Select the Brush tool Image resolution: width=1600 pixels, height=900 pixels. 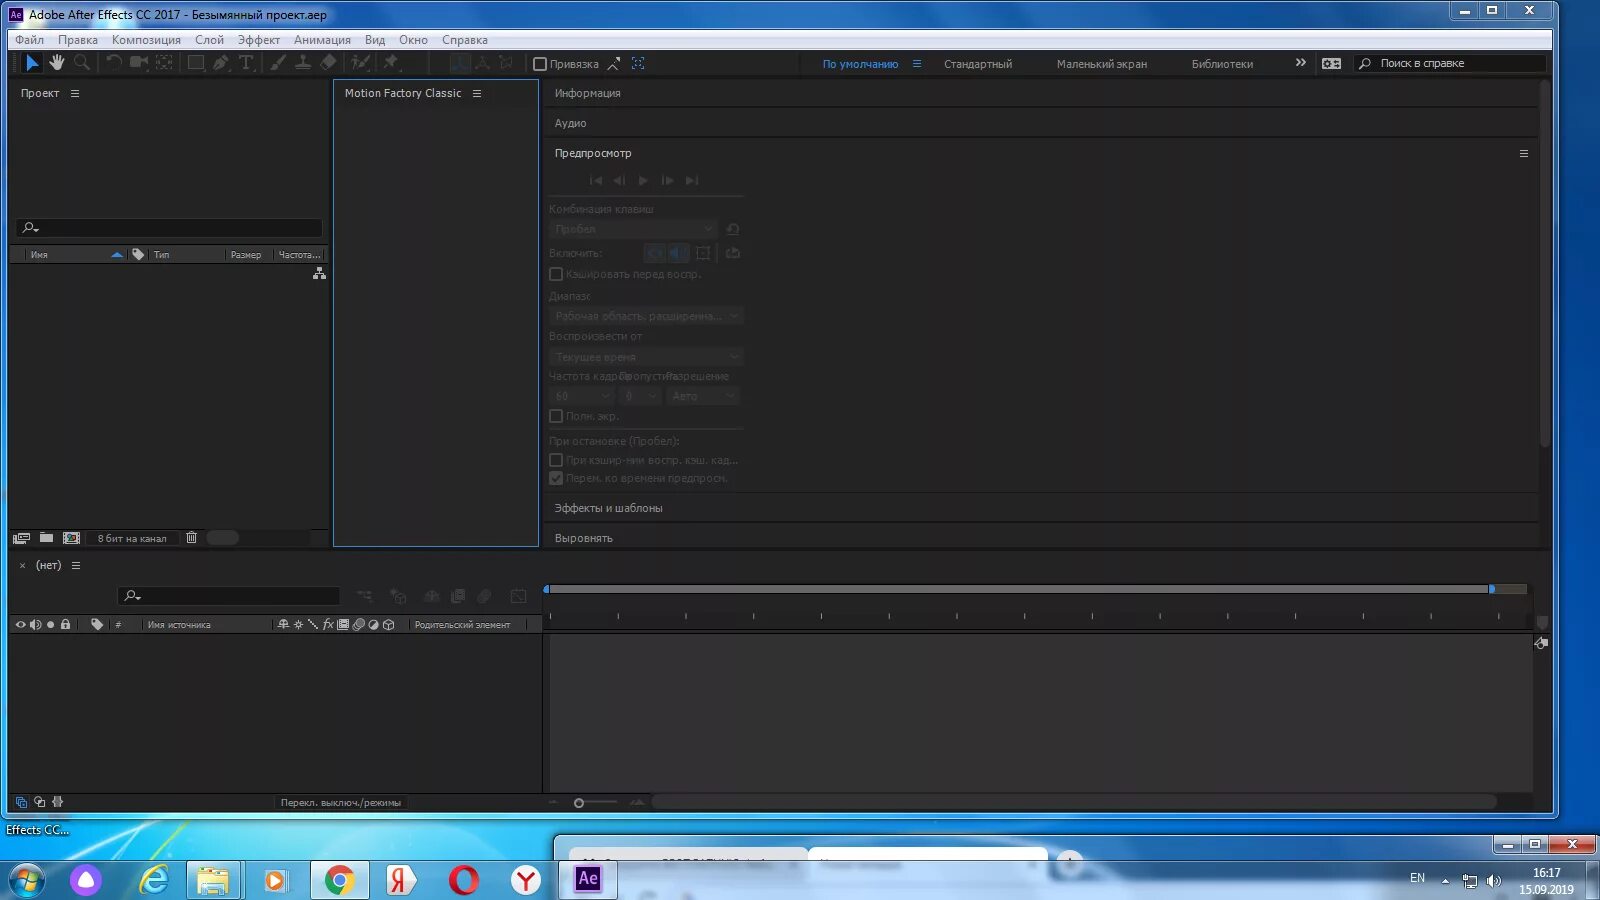[278, 63]
